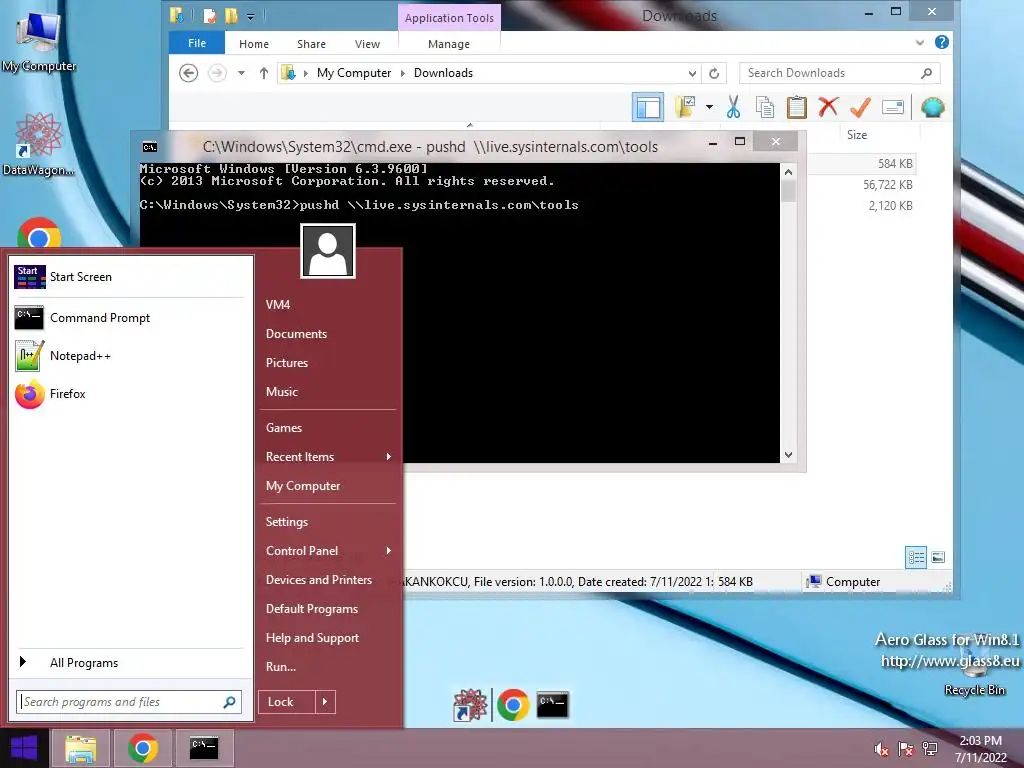The width and height of the screenshot is (1024, 768).
Task: Click the red X Delete icon
Action: click(x=828, y=106)
